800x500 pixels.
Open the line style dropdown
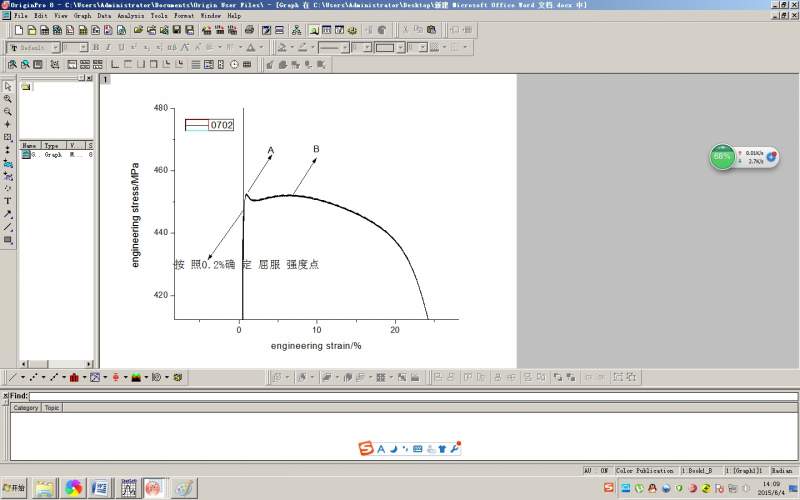point(345,47)
